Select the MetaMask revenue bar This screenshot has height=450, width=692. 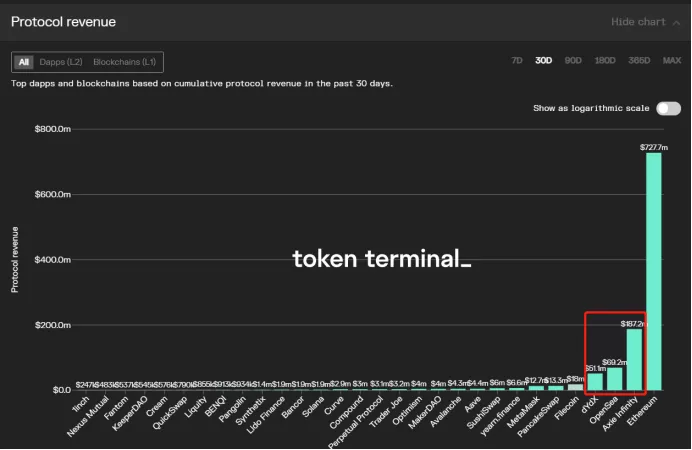(536, 388)
